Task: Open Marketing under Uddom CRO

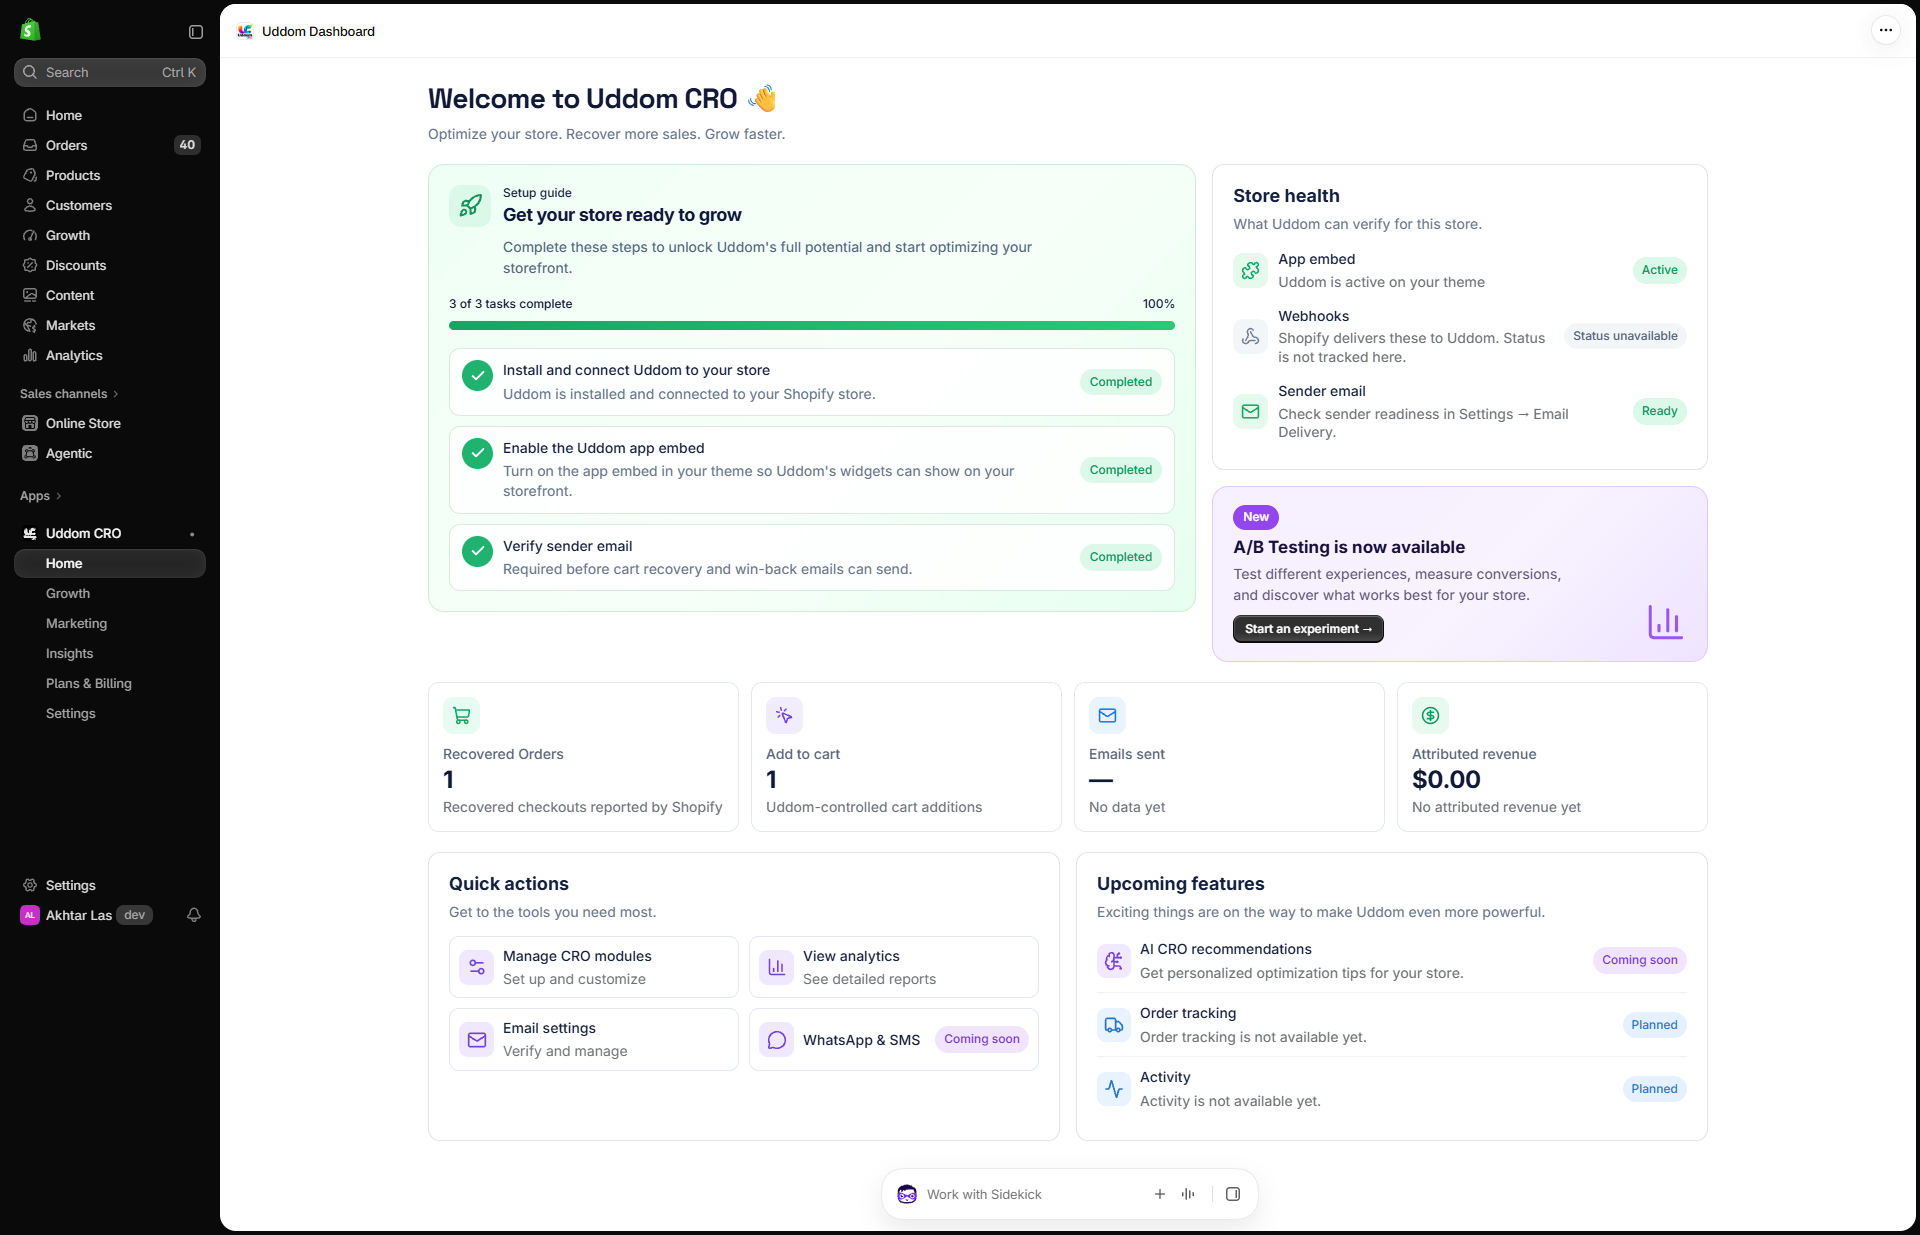Action: 110,623
